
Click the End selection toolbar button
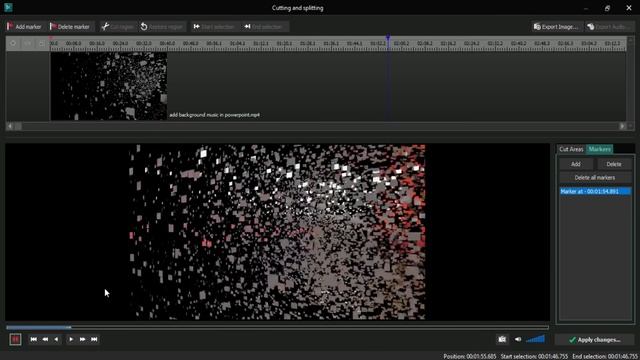point(264,27)
